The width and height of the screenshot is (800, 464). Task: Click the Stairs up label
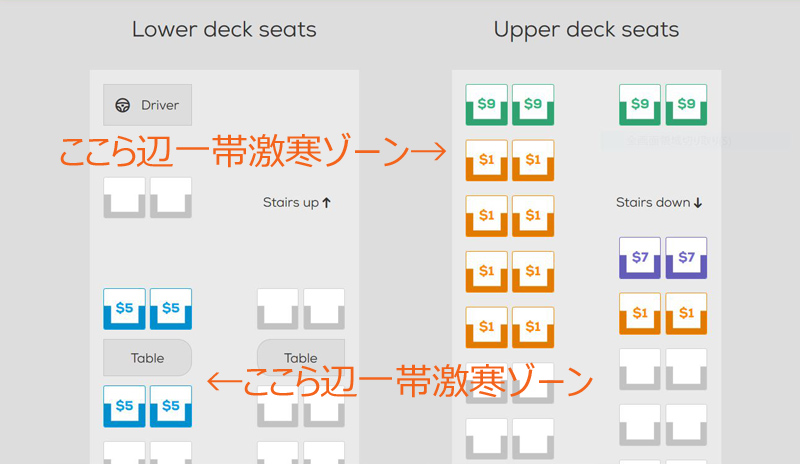click(297, 203)
